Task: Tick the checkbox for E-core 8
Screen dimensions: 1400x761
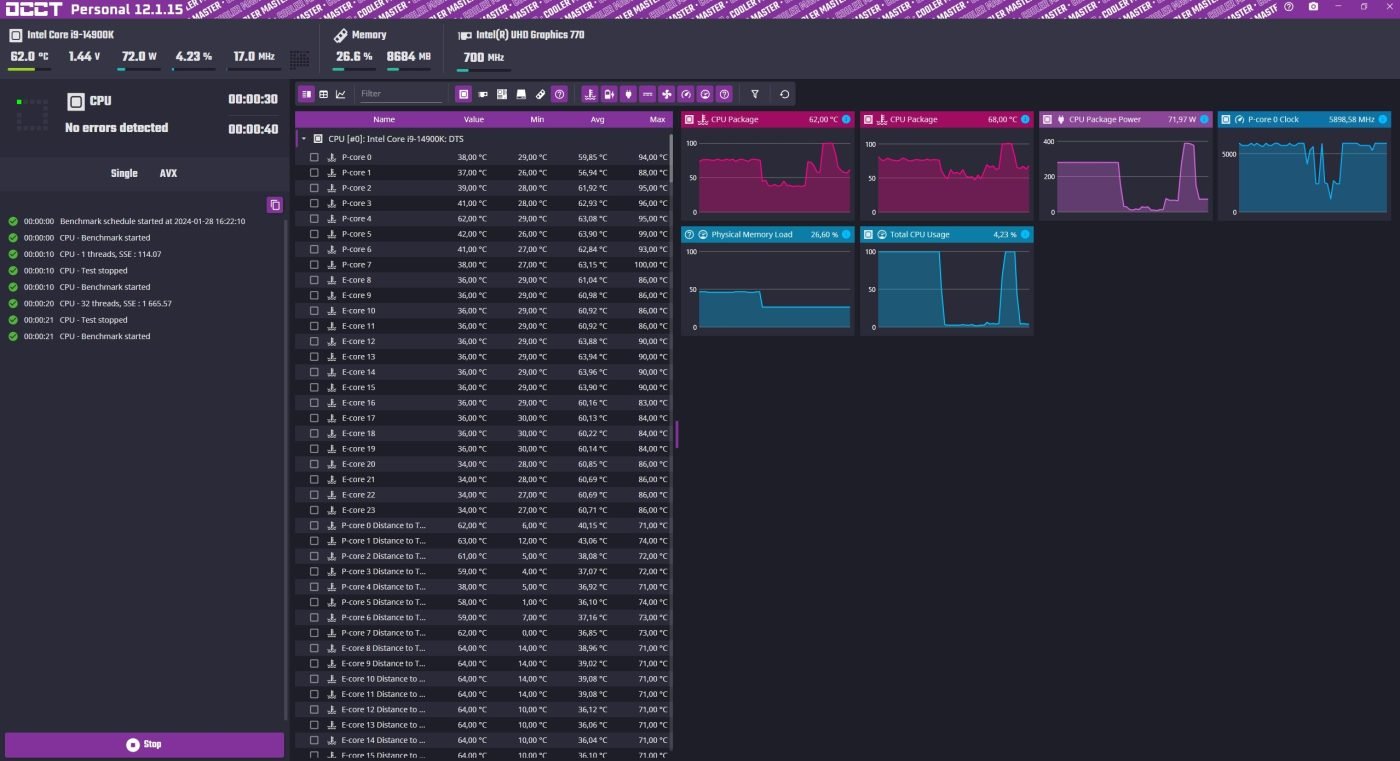Action: click(314, 280)
